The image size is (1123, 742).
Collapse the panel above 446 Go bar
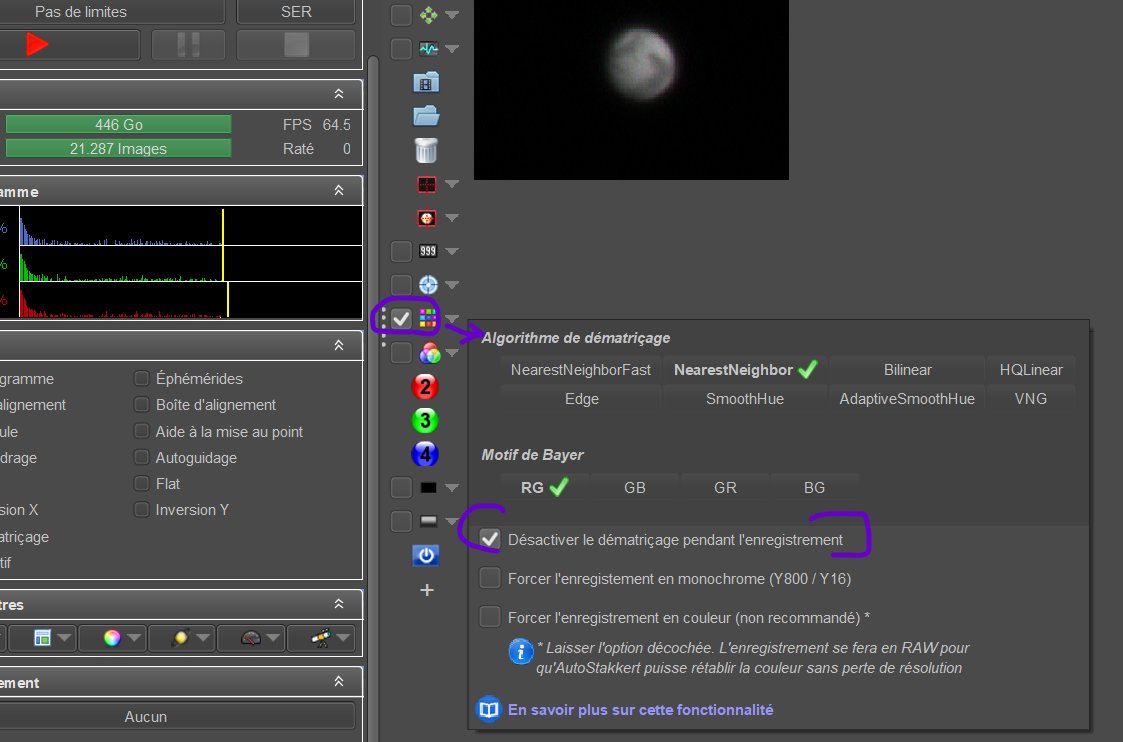click(x=339, y=94)
